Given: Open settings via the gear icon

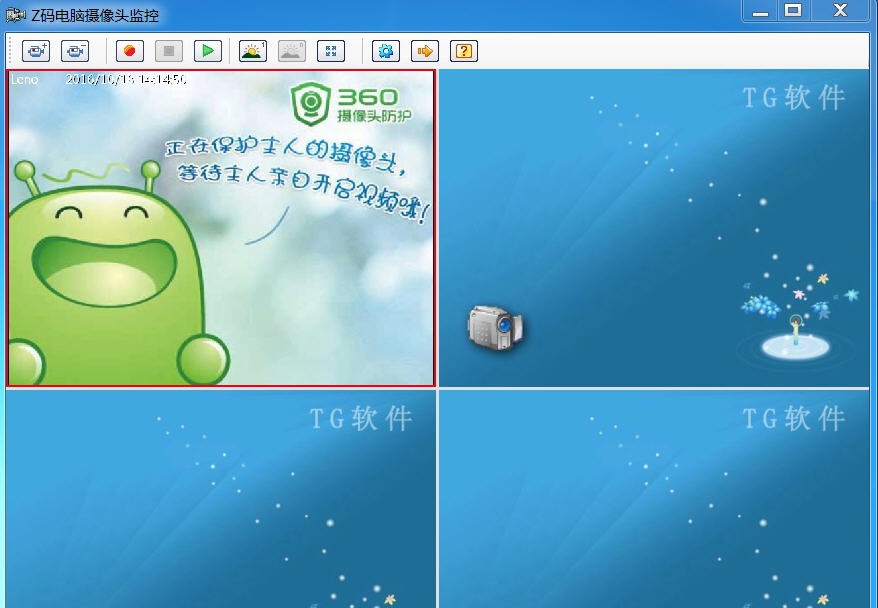Looking at the screenshot, I should coord(385,51).
